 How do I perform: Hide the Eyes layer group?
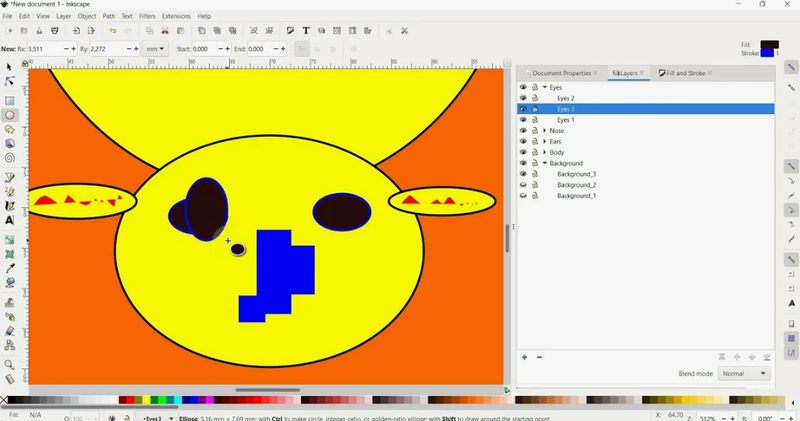[523, 87]
